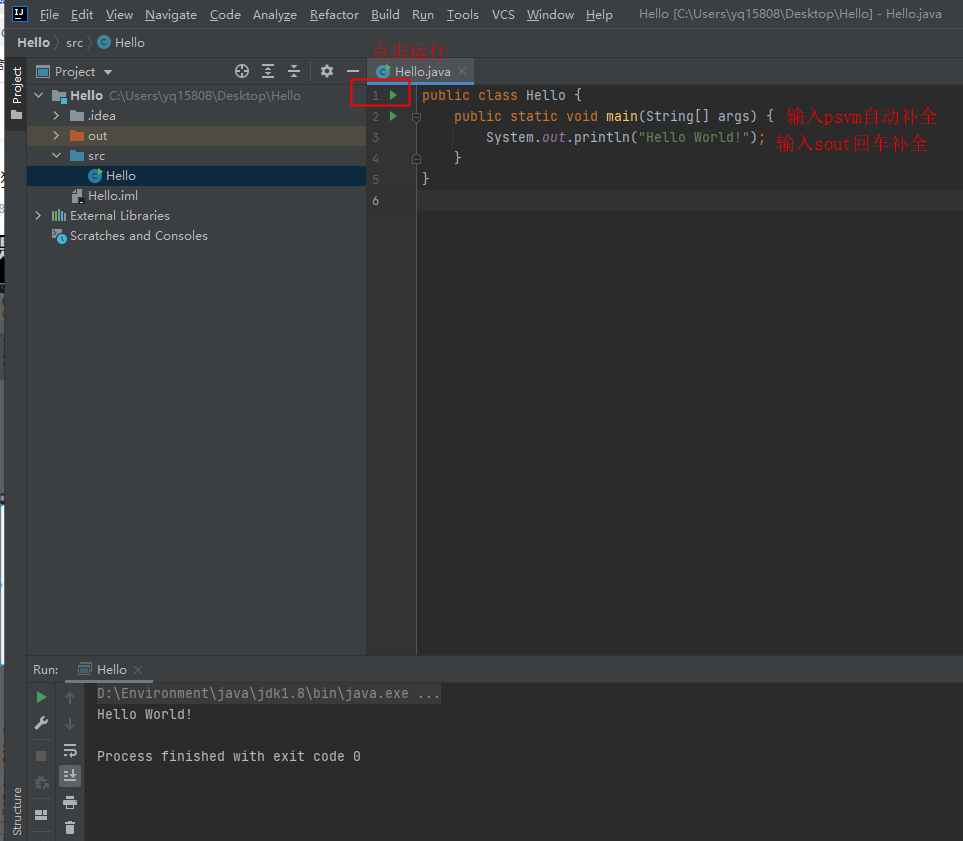Click empty editor line 6
The image size is (963, 841).
(x=689, y=200)
